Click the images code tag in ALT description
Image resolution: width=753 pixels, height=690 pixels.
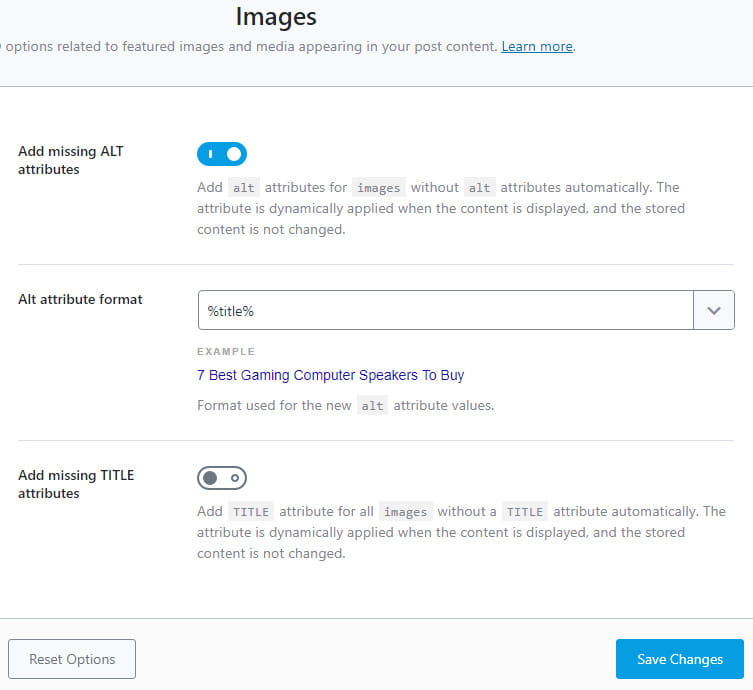click(378, 188)
